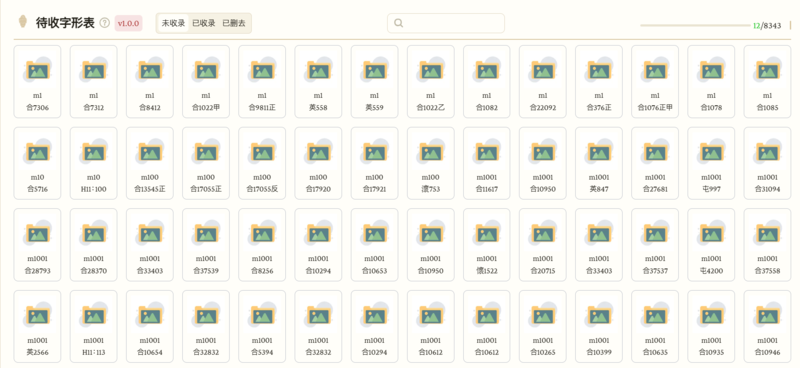800x368 pixels.
Task: Choose the card labeled 合37537
Action: [655, 245]
